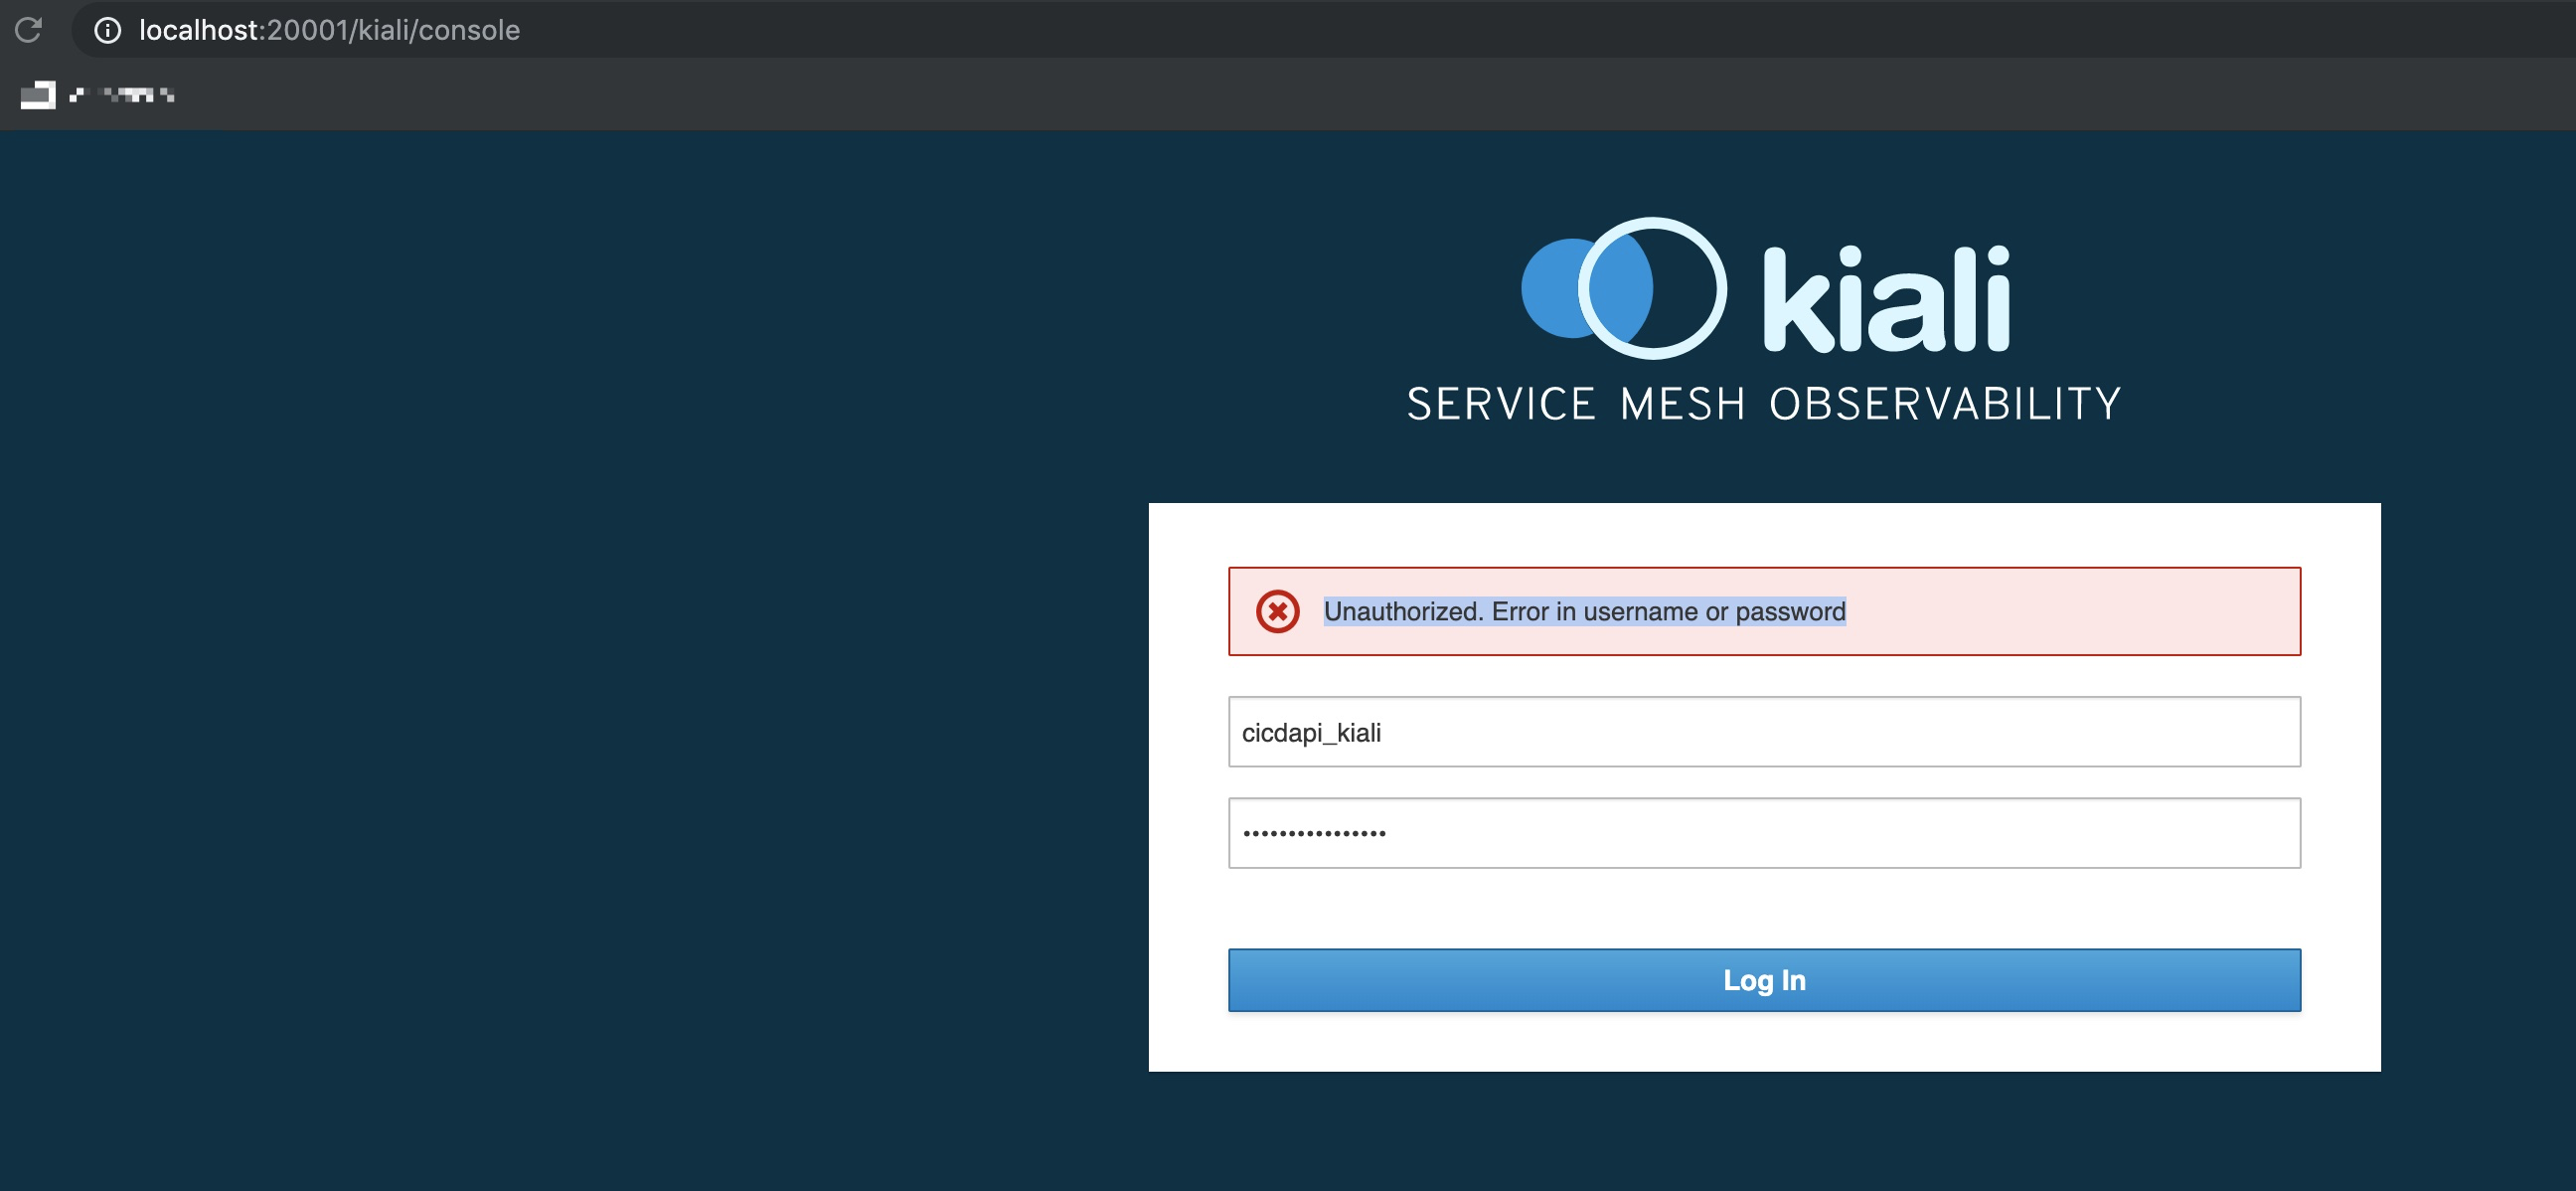The image size is (2576, 1191).
Task: Focus the masked password field
Action: pyautogui.click(x=1763, y=833)
